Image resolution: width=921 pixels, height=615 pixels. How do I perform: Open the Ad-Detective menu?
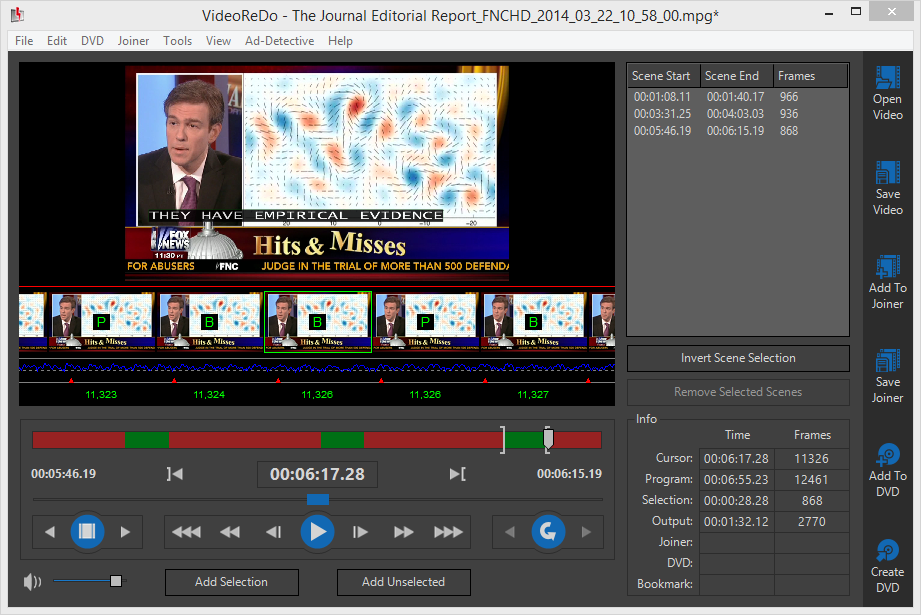(280, 41)
